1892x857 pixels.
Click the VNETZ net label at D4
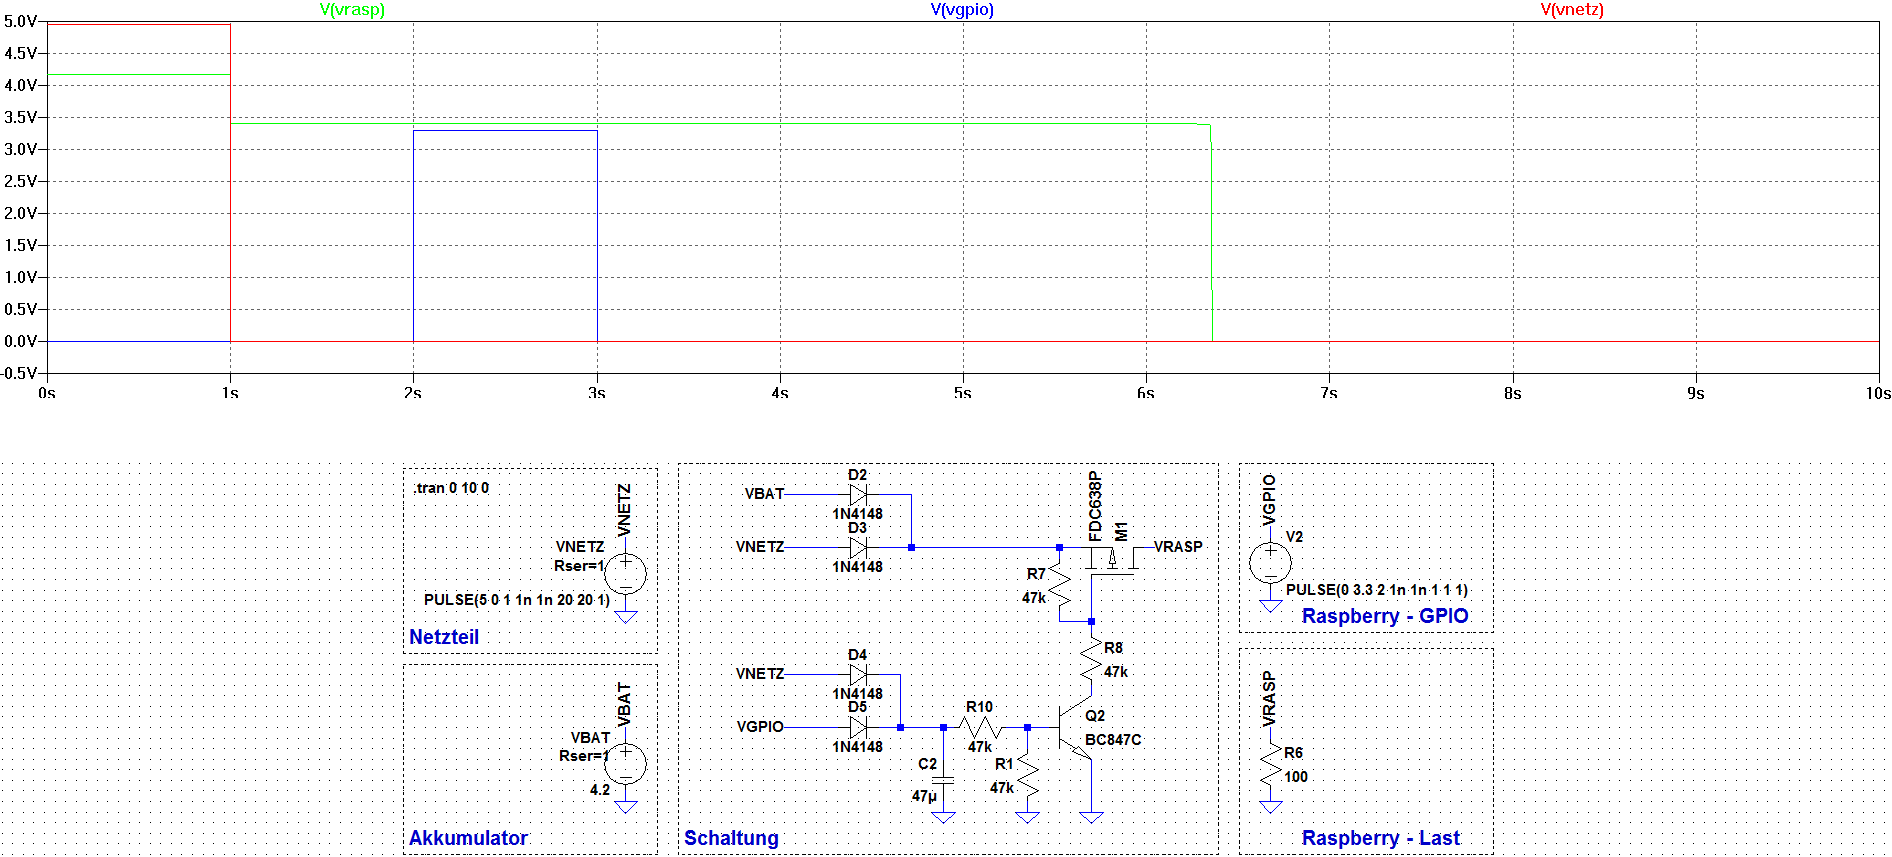click(x=760, y=674)
